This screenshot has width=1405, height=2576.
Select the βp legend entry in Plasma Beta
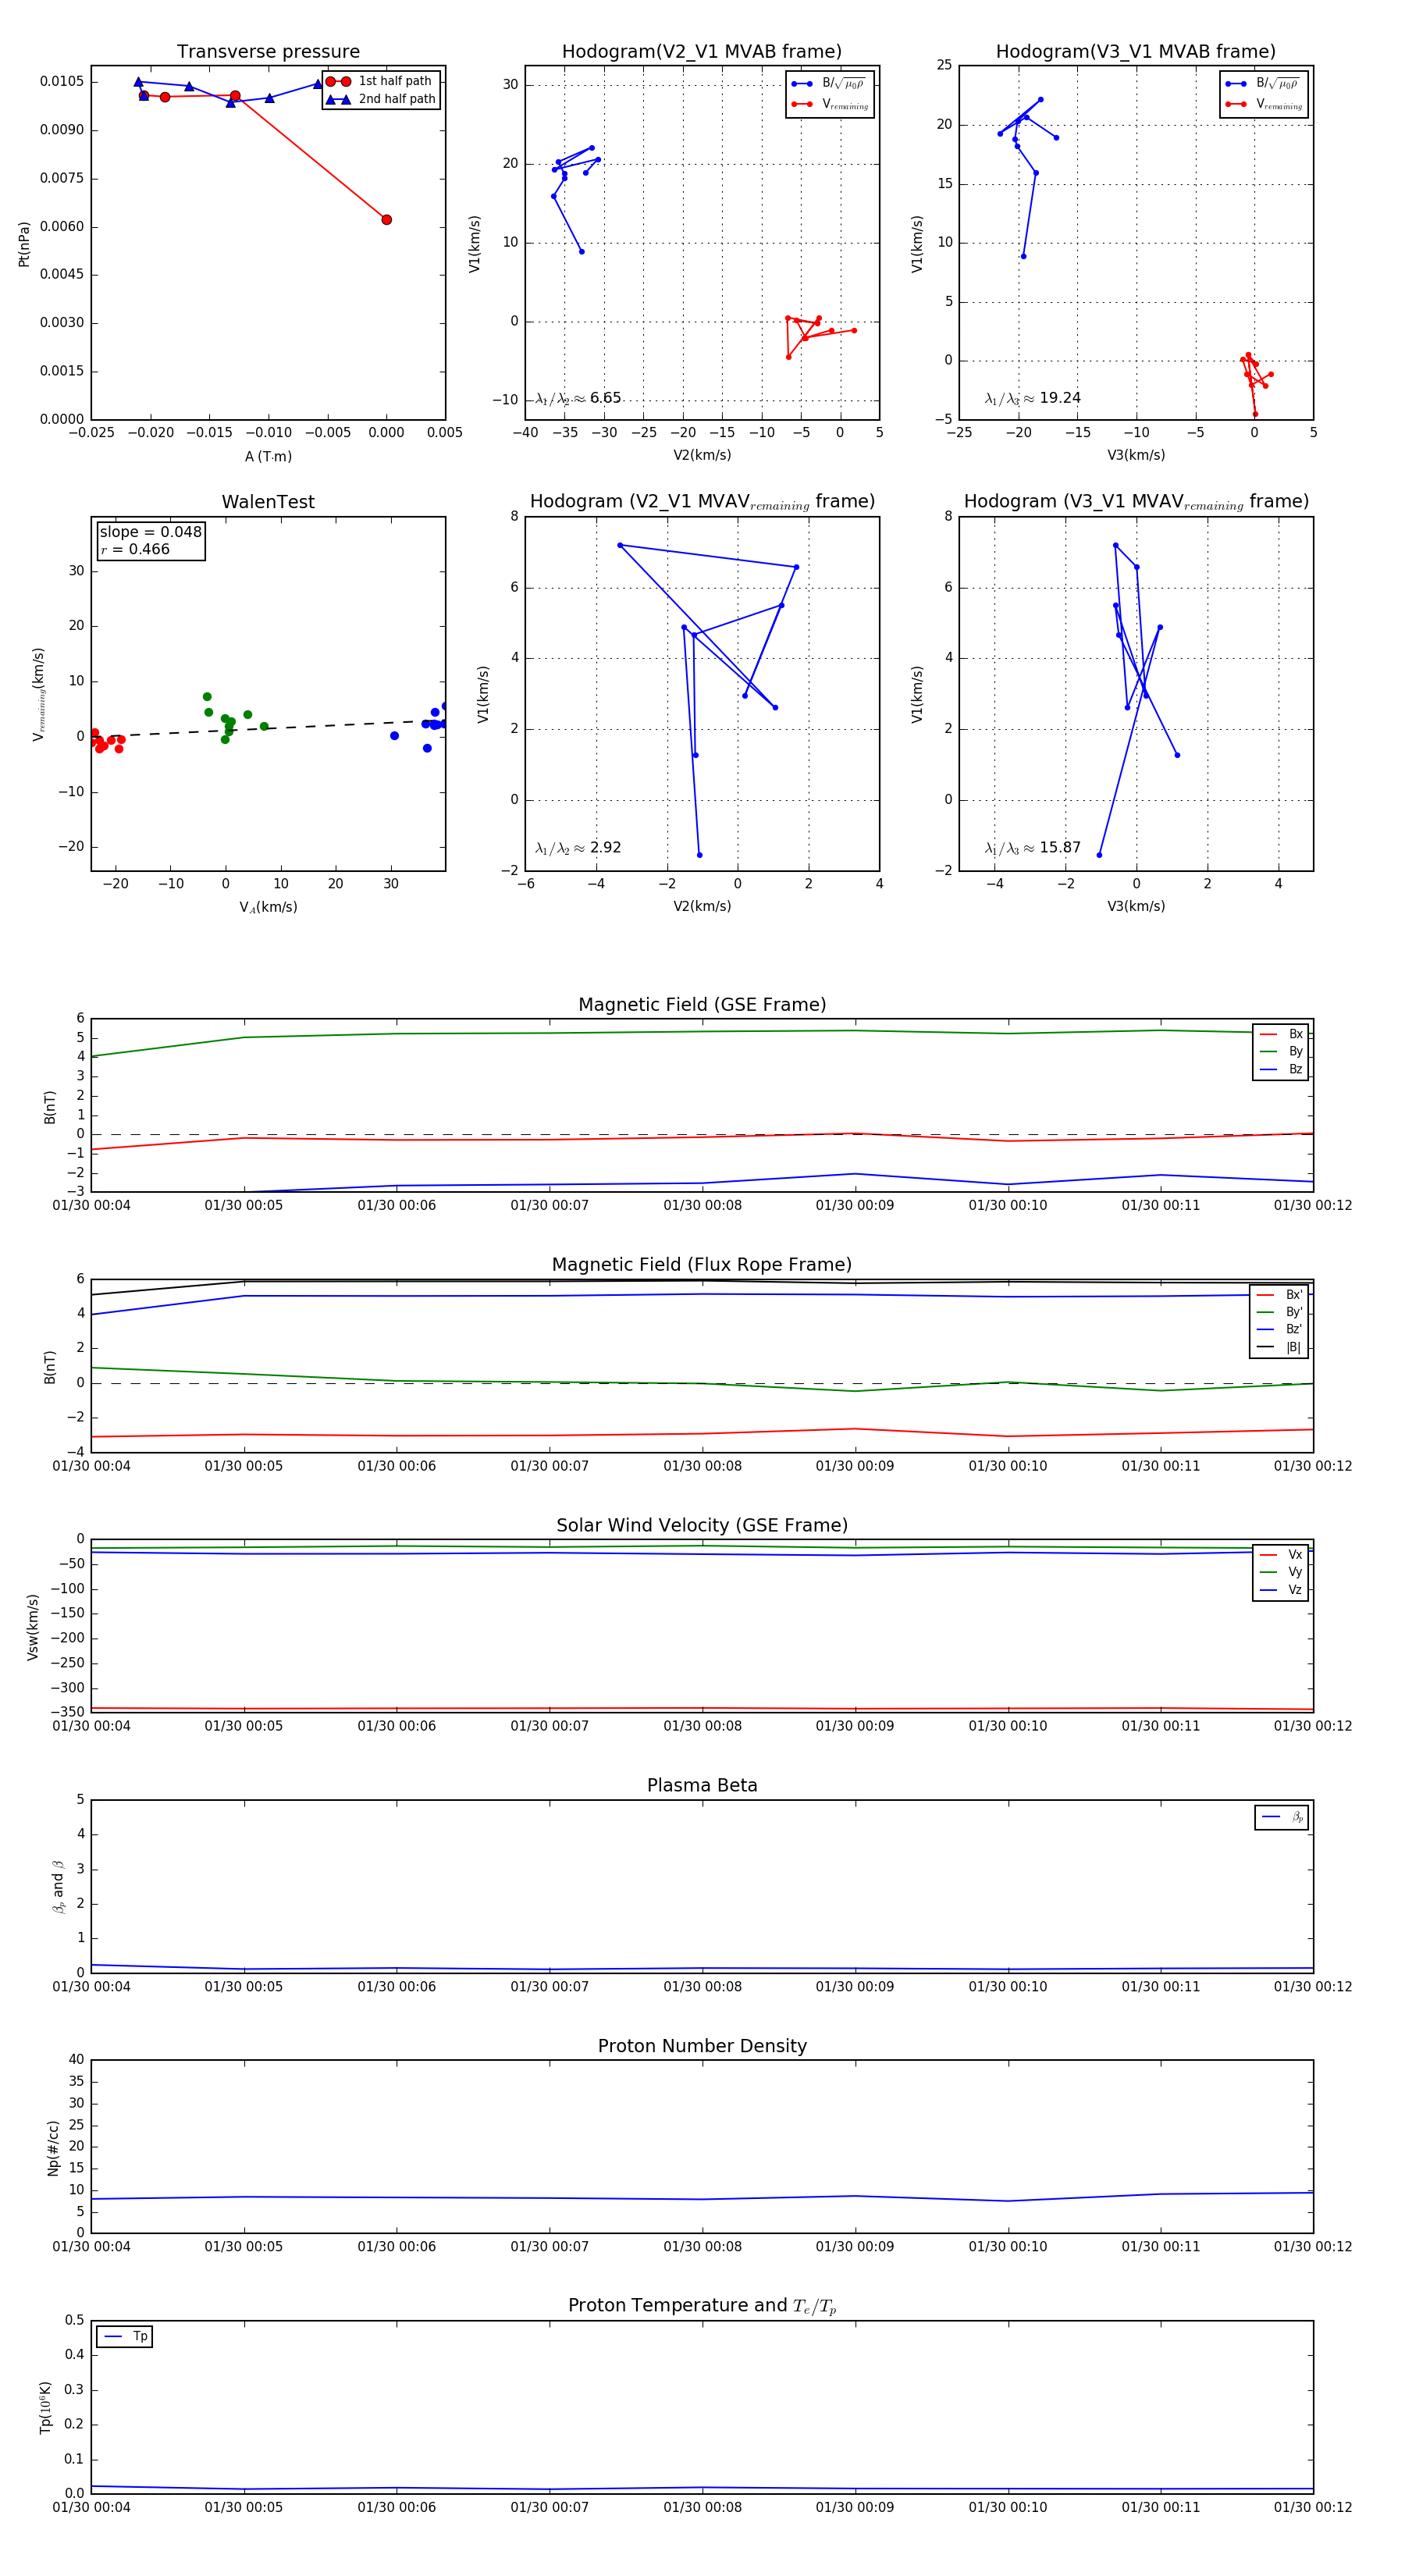[x=1282, y=1817]
